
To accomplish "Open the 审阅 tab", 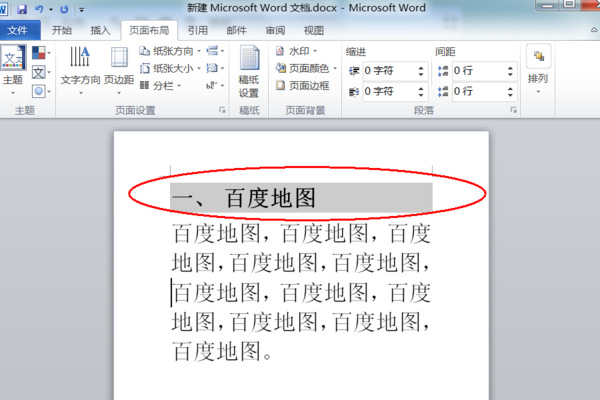I will 275,30.
